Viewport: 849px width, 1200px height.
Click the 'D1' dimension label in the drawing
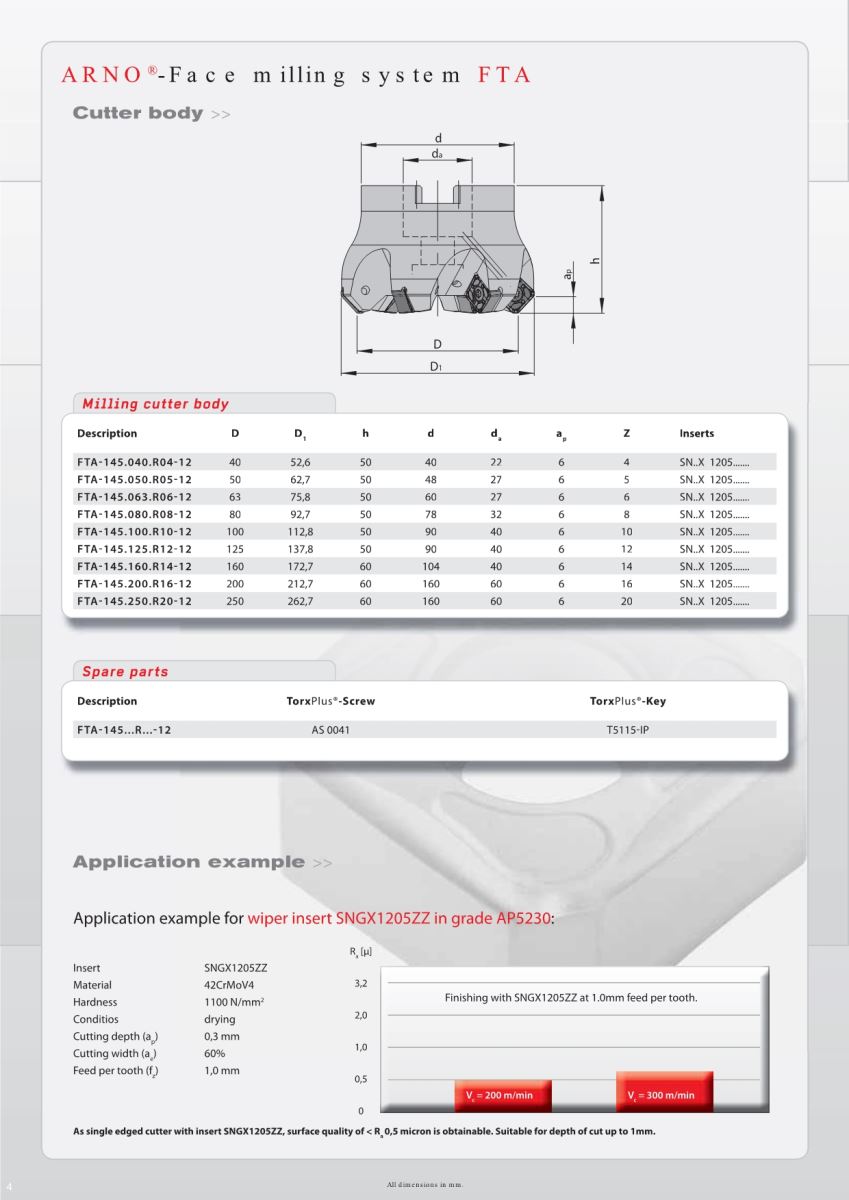(x=436, y=367)
